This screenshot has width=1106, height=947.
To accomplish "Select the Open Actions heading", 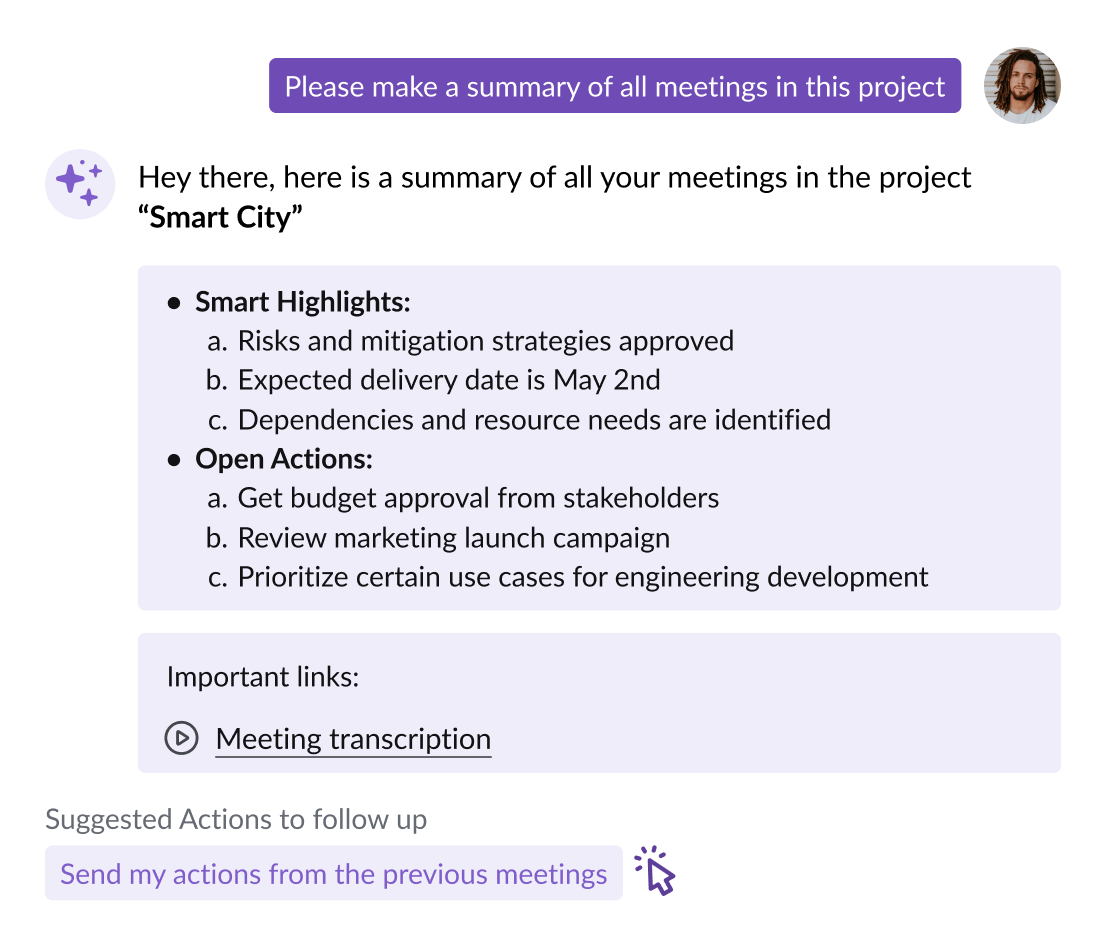I will pos(284,459).
